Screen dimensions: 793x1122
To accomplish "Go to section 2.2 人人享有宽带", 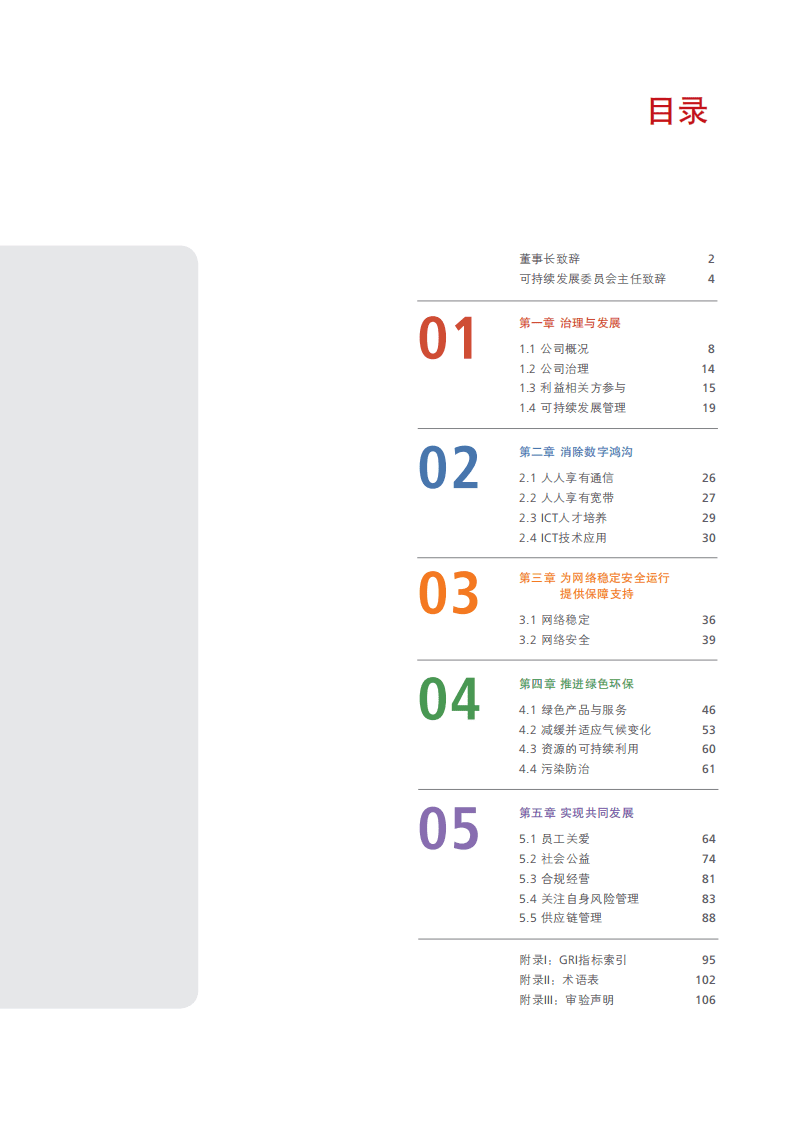I will click(x=566, y=498).
